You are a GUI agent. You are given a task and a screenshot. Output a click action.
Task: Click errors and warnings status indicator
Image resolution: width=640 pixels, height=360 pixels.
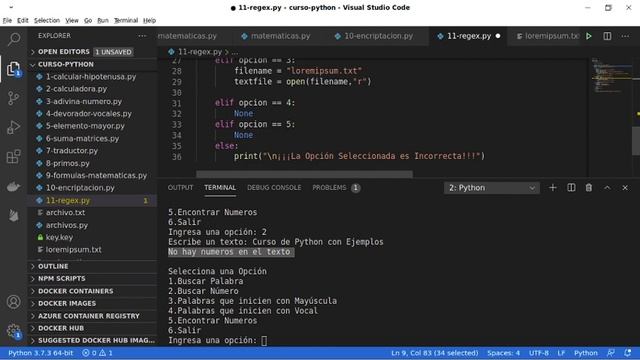coord(97,353)
